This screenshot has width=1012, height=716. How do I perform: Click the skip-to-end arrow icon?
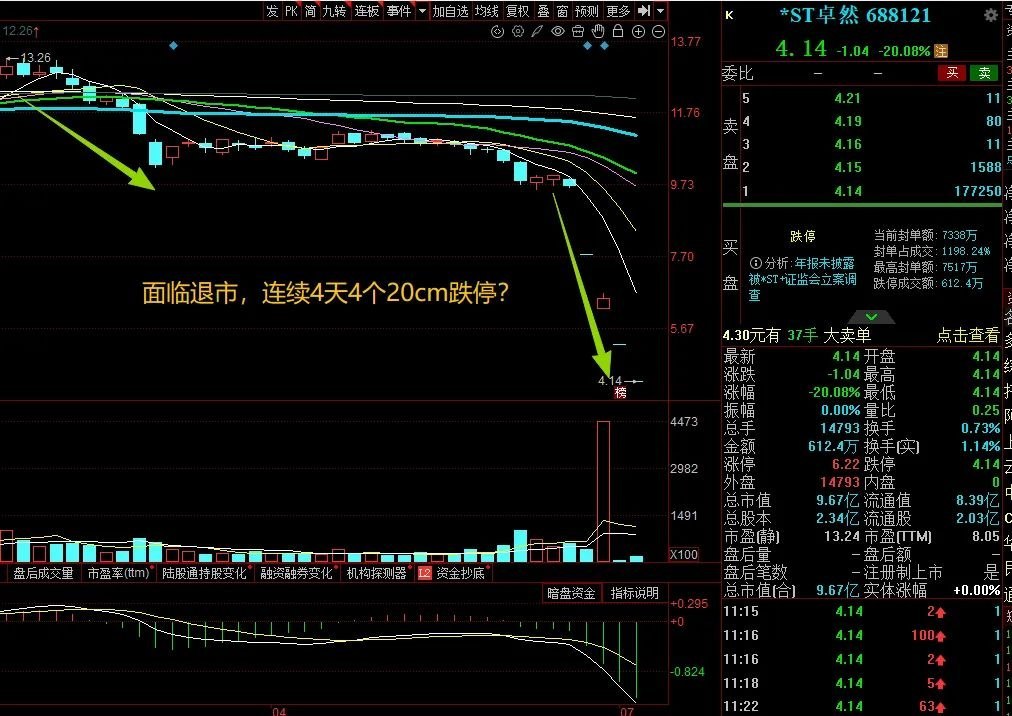tap(643, 11)
